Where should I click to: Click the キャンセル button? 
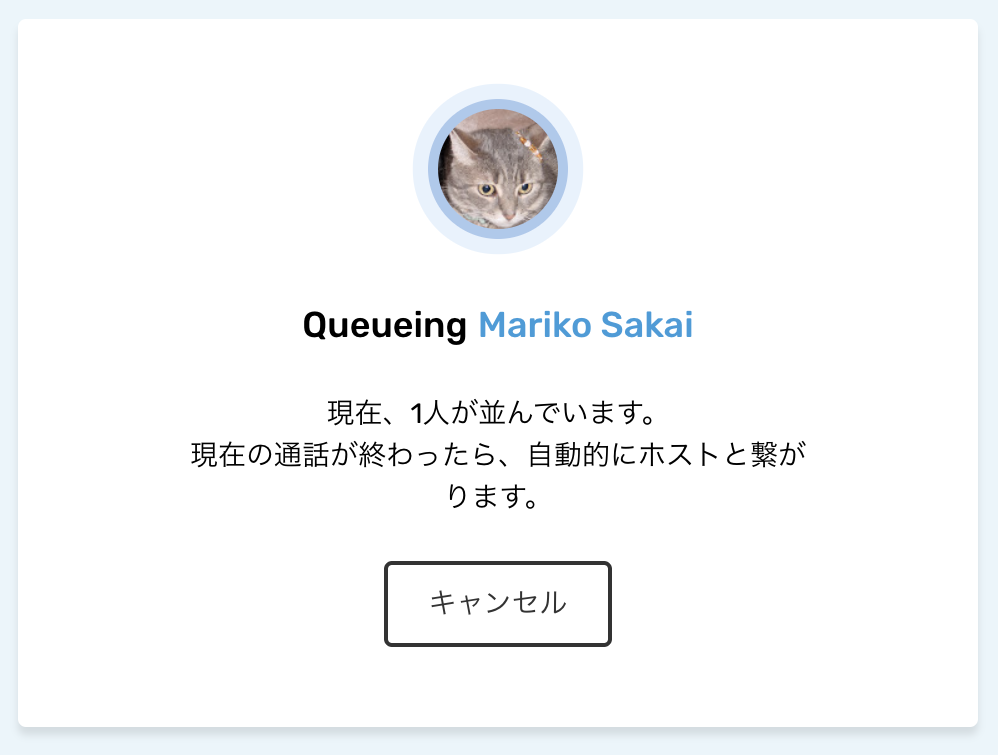(498, 603)
